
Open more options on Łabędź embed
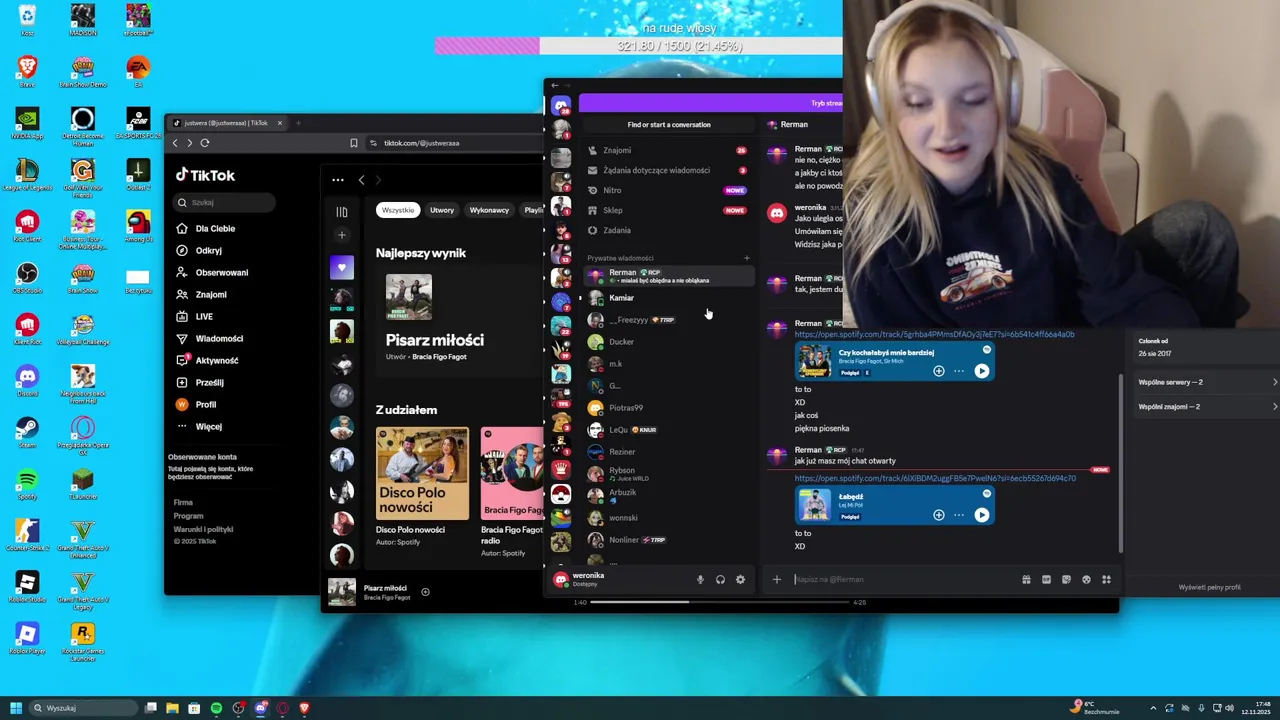[959, 515]
